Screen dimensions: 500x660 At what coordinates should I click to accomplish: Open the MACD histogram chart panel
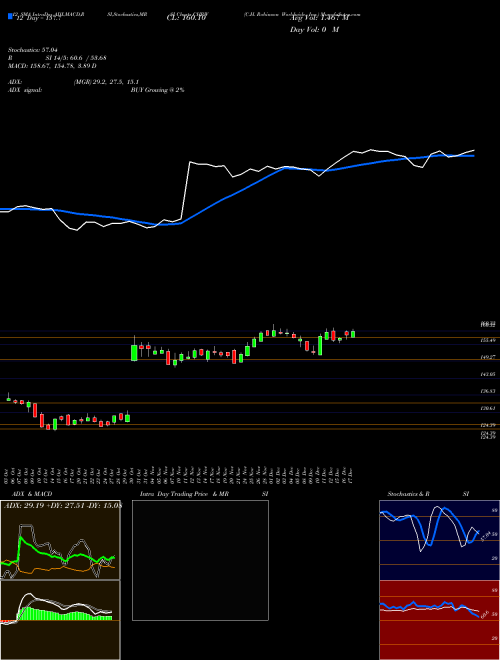(60, 620)
